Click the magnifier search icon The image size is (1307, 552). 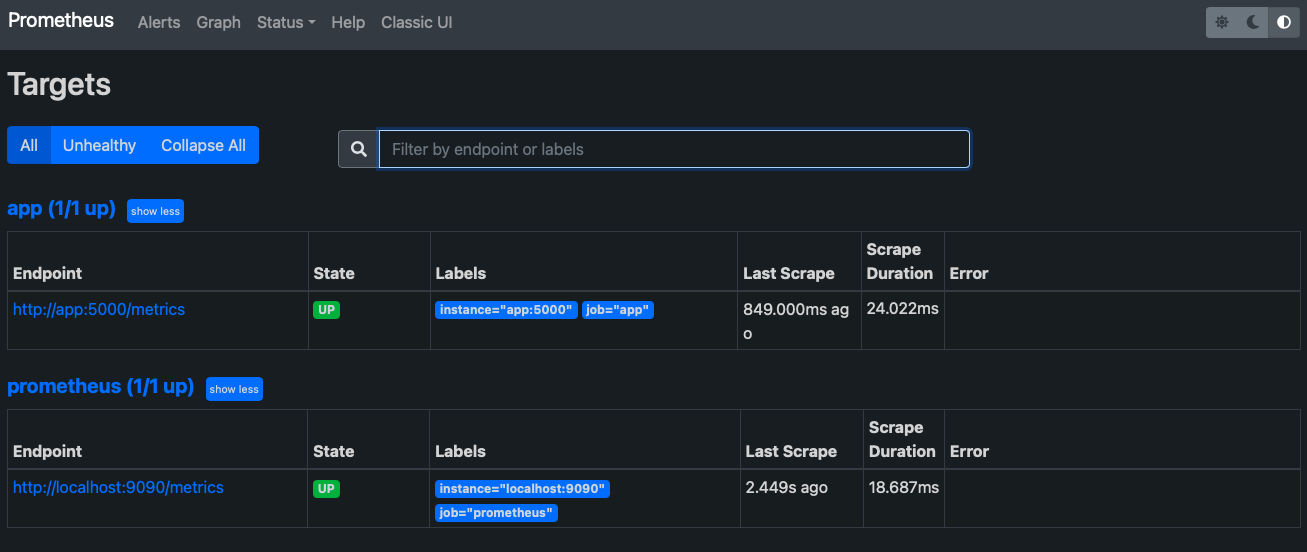pyautogui.click(x=358, y=149)
